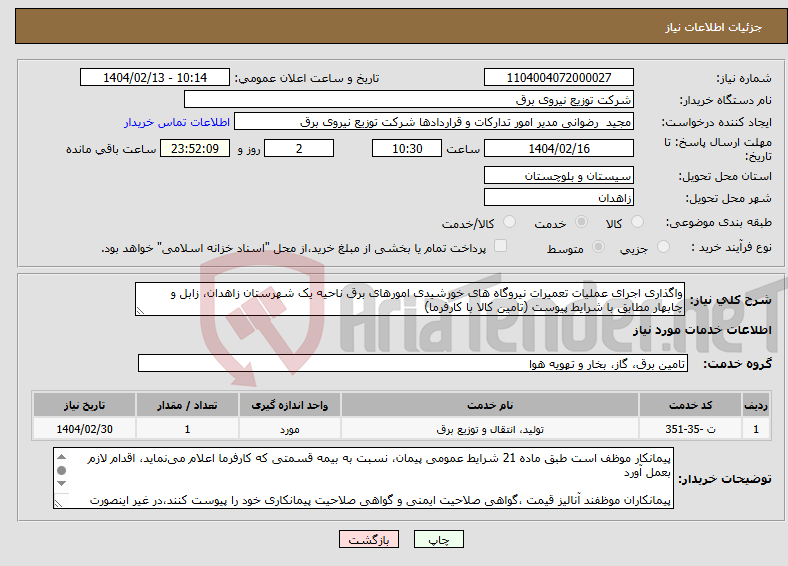Toggle the اسناد خزانه اسلامی payment checkbox
788x566 pixels.
pos(500,245)
